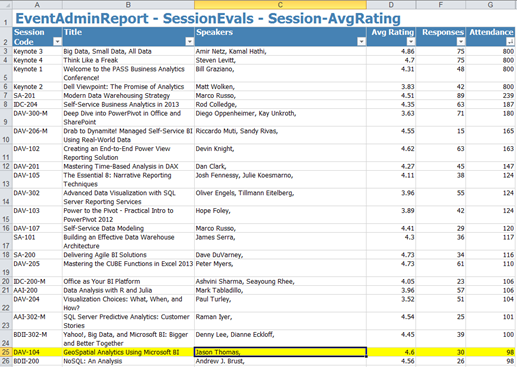This screenshot has height=367, width=517.
Task: Select SA-201 attendance value 239
Action: pos(490,96)
